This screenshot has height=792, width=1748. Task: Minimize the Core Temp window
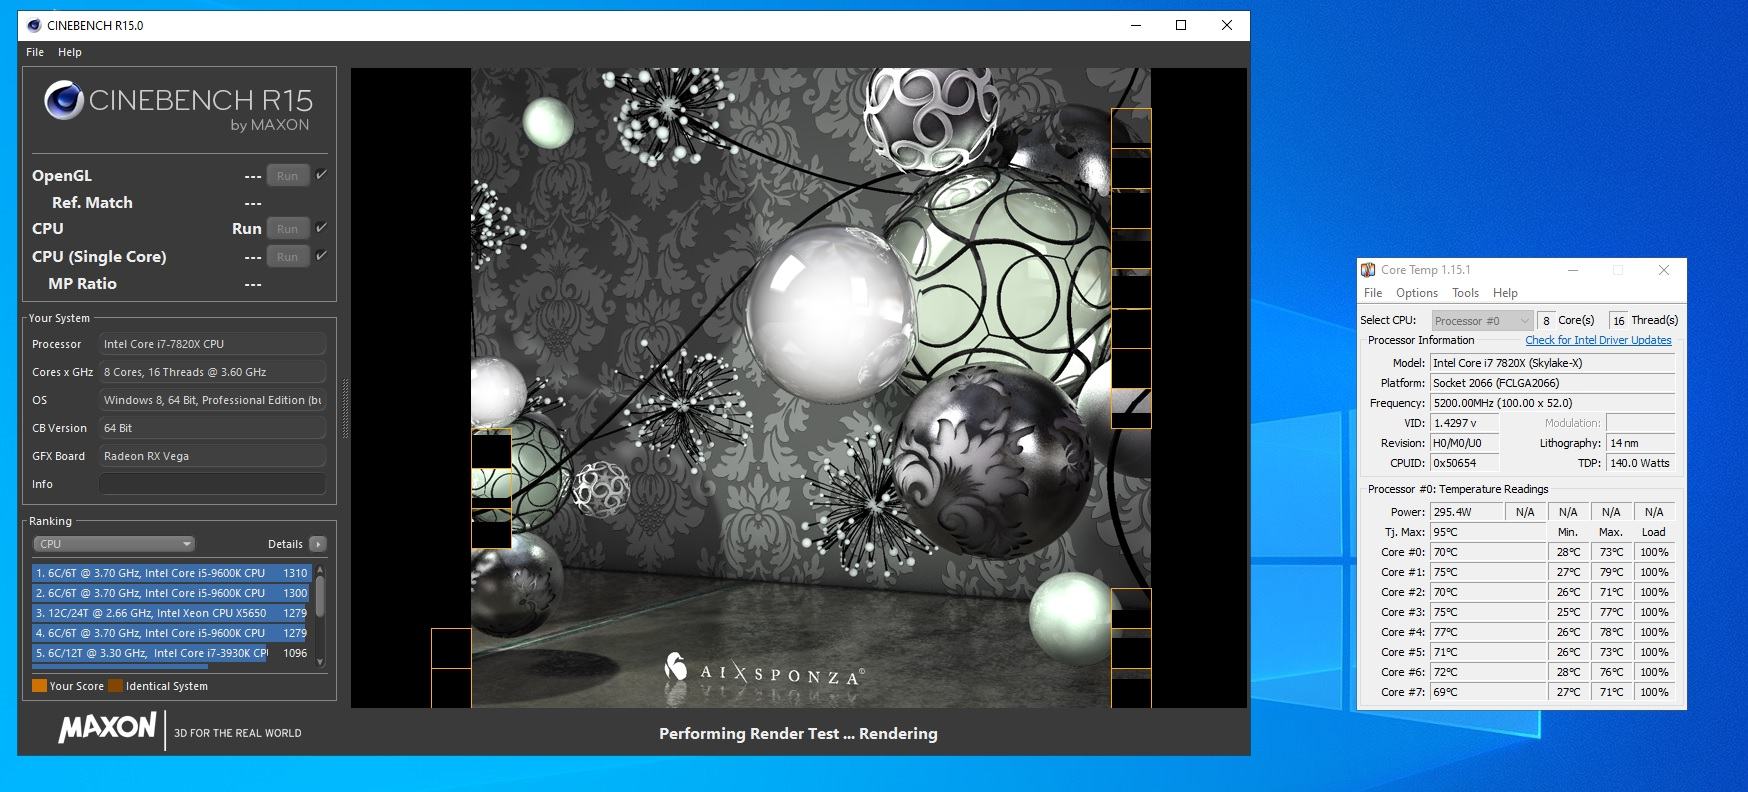(1573, 270)
